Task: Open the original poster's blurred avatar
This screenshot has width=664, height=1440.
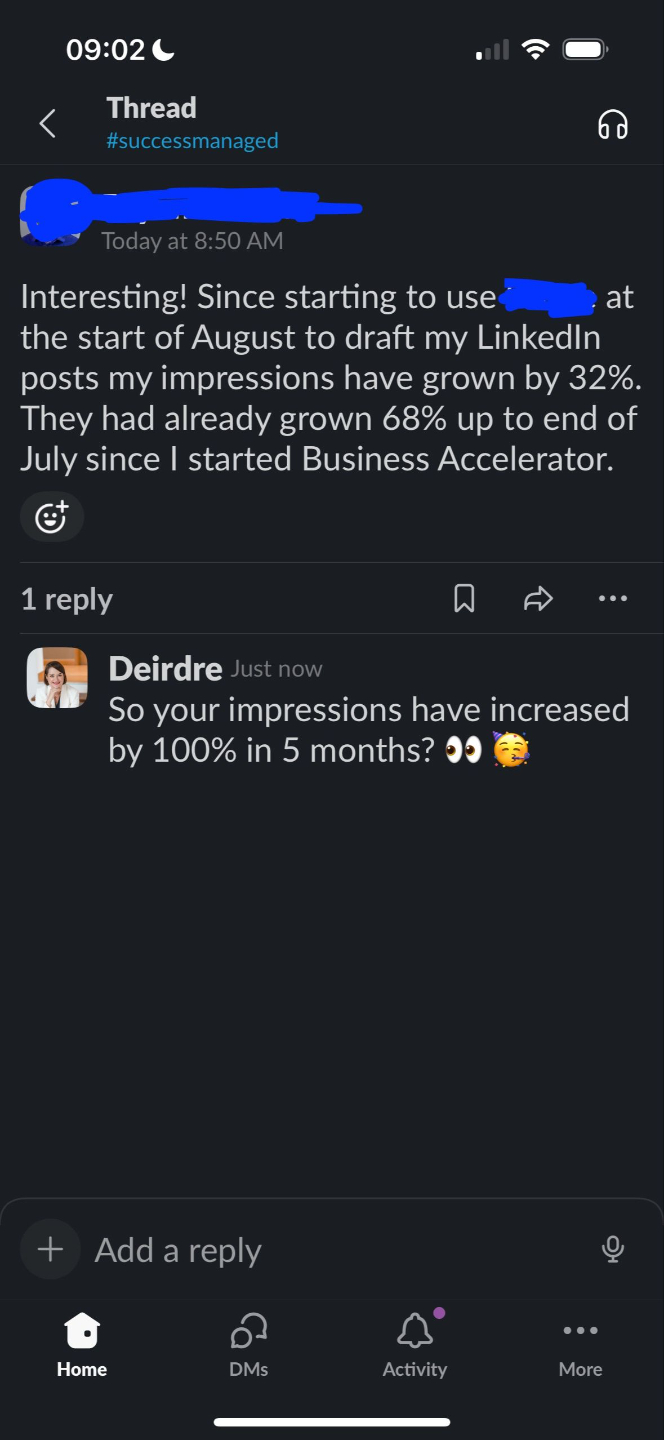Action: [x=49, y=214]
